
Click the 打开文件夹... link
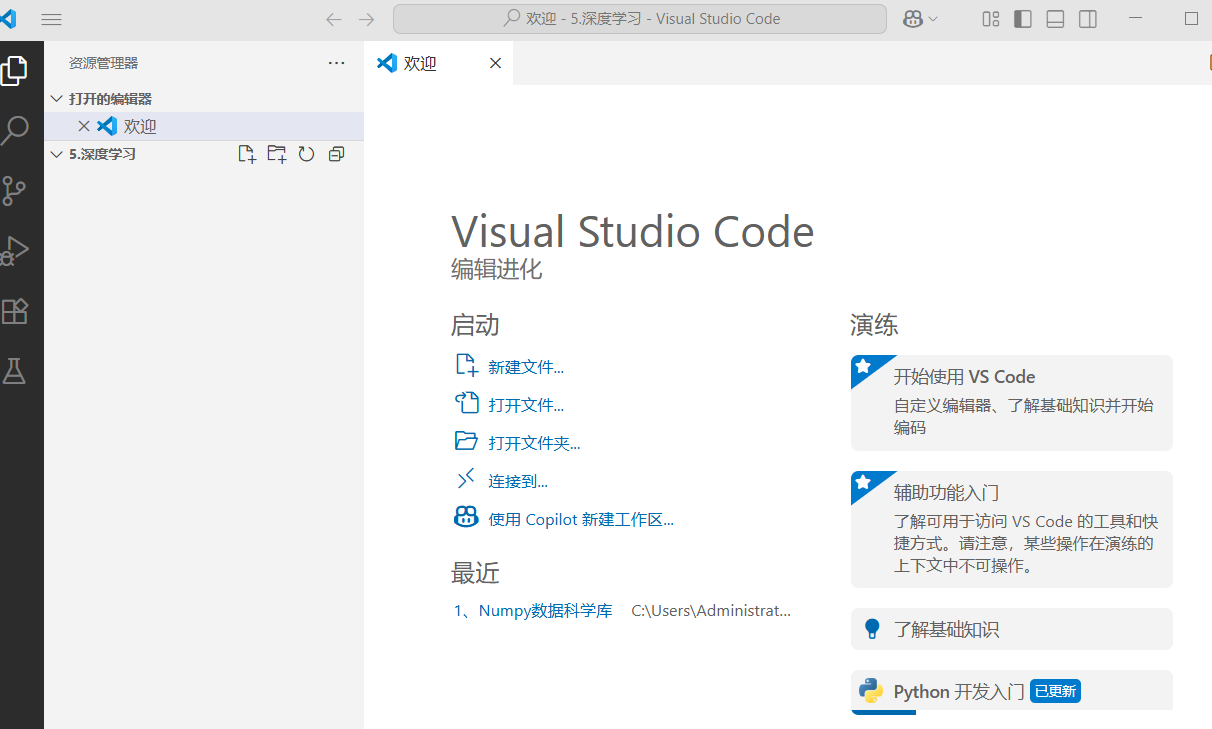(x=534, y=443)
